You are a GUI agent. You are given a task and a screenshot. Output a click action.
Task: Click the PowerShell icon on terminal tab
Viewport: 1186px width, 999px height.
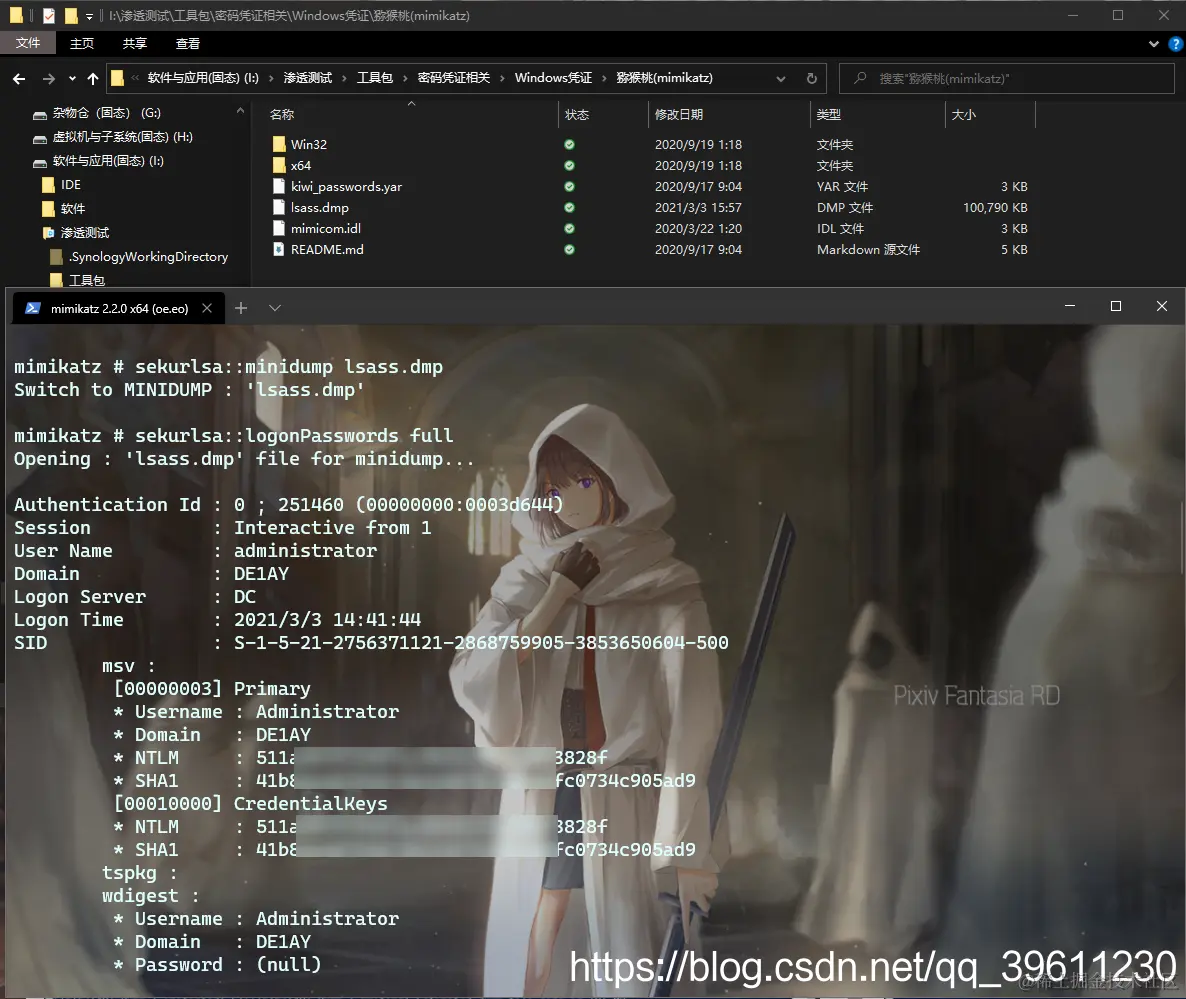point(33,309)
